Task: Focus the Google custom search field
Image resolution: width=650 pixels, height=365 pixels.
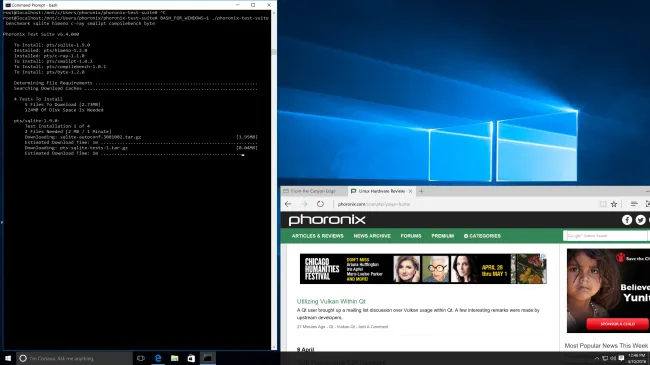Action: tap(605, 236)
